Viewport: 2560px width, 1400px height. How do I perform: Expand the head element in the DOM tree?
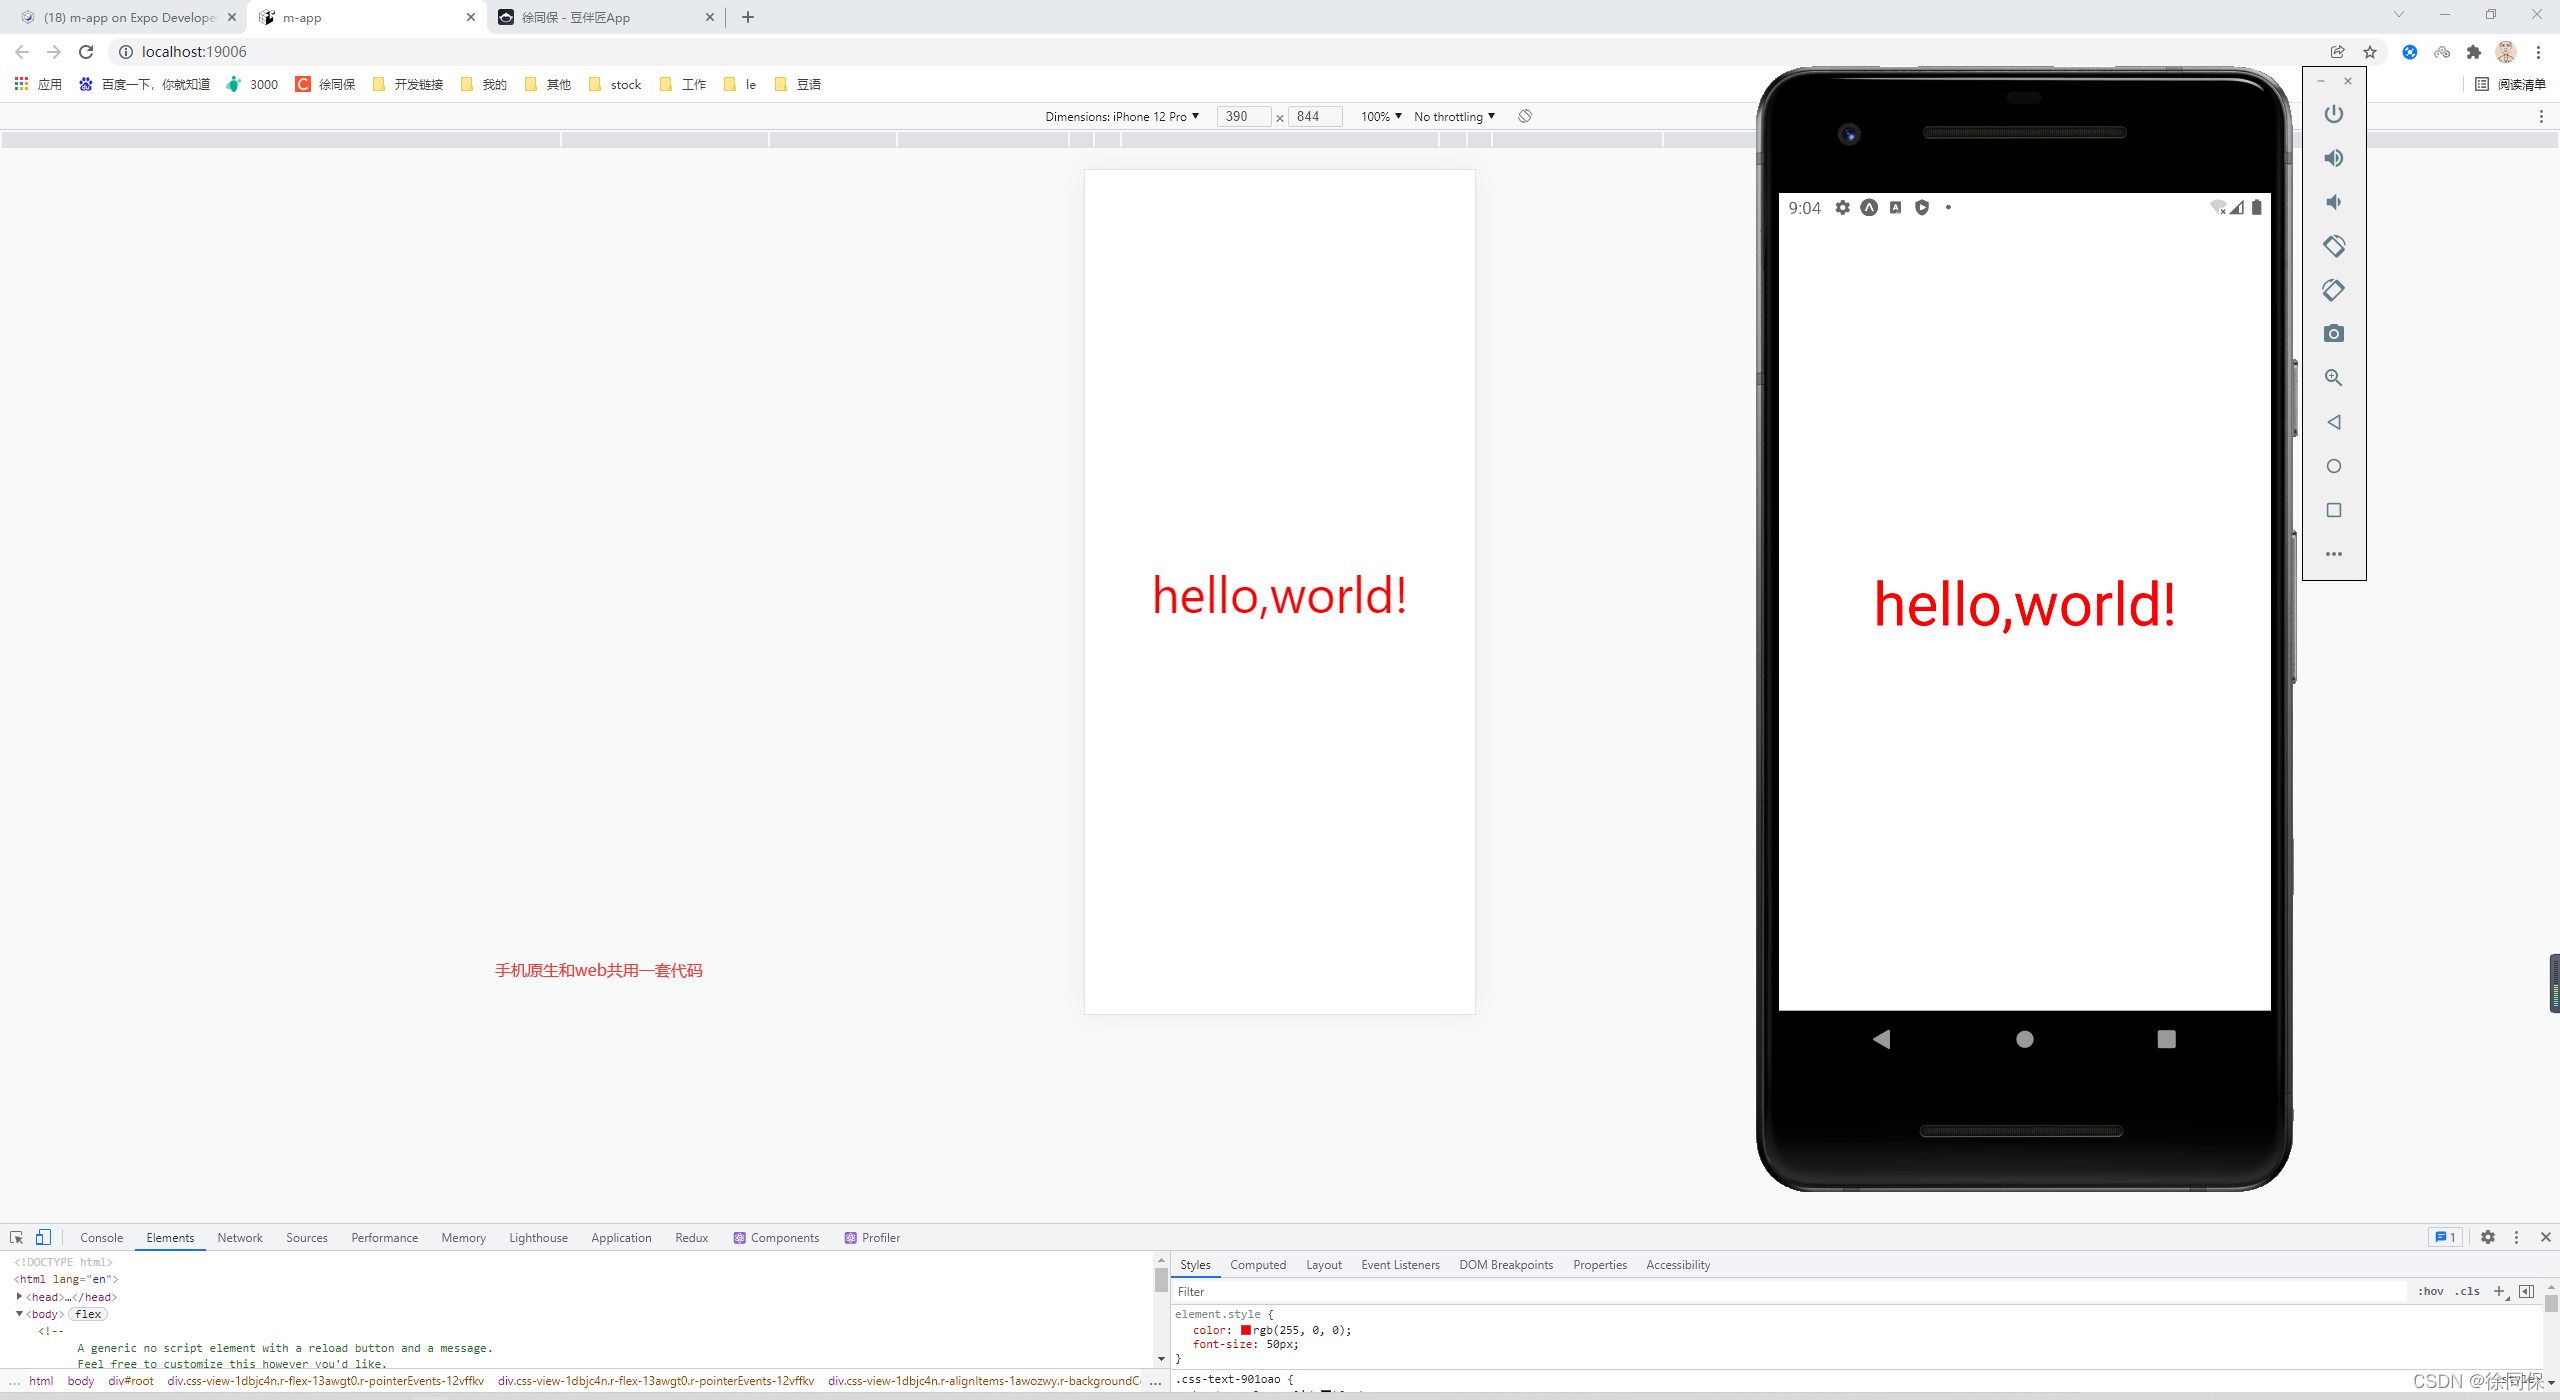point(20,1296)
